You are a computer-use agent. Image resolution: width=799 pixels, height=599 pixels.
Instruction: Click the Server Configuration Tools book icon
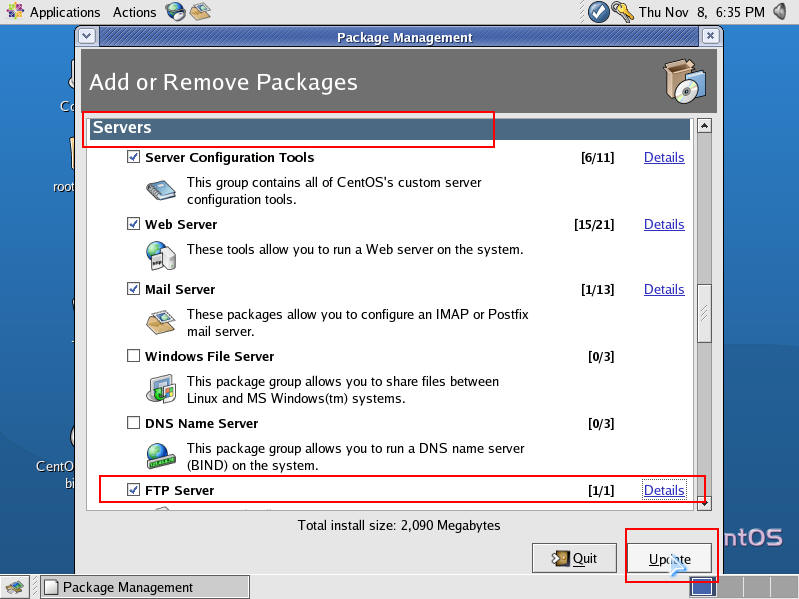click(x=161, y=191)
